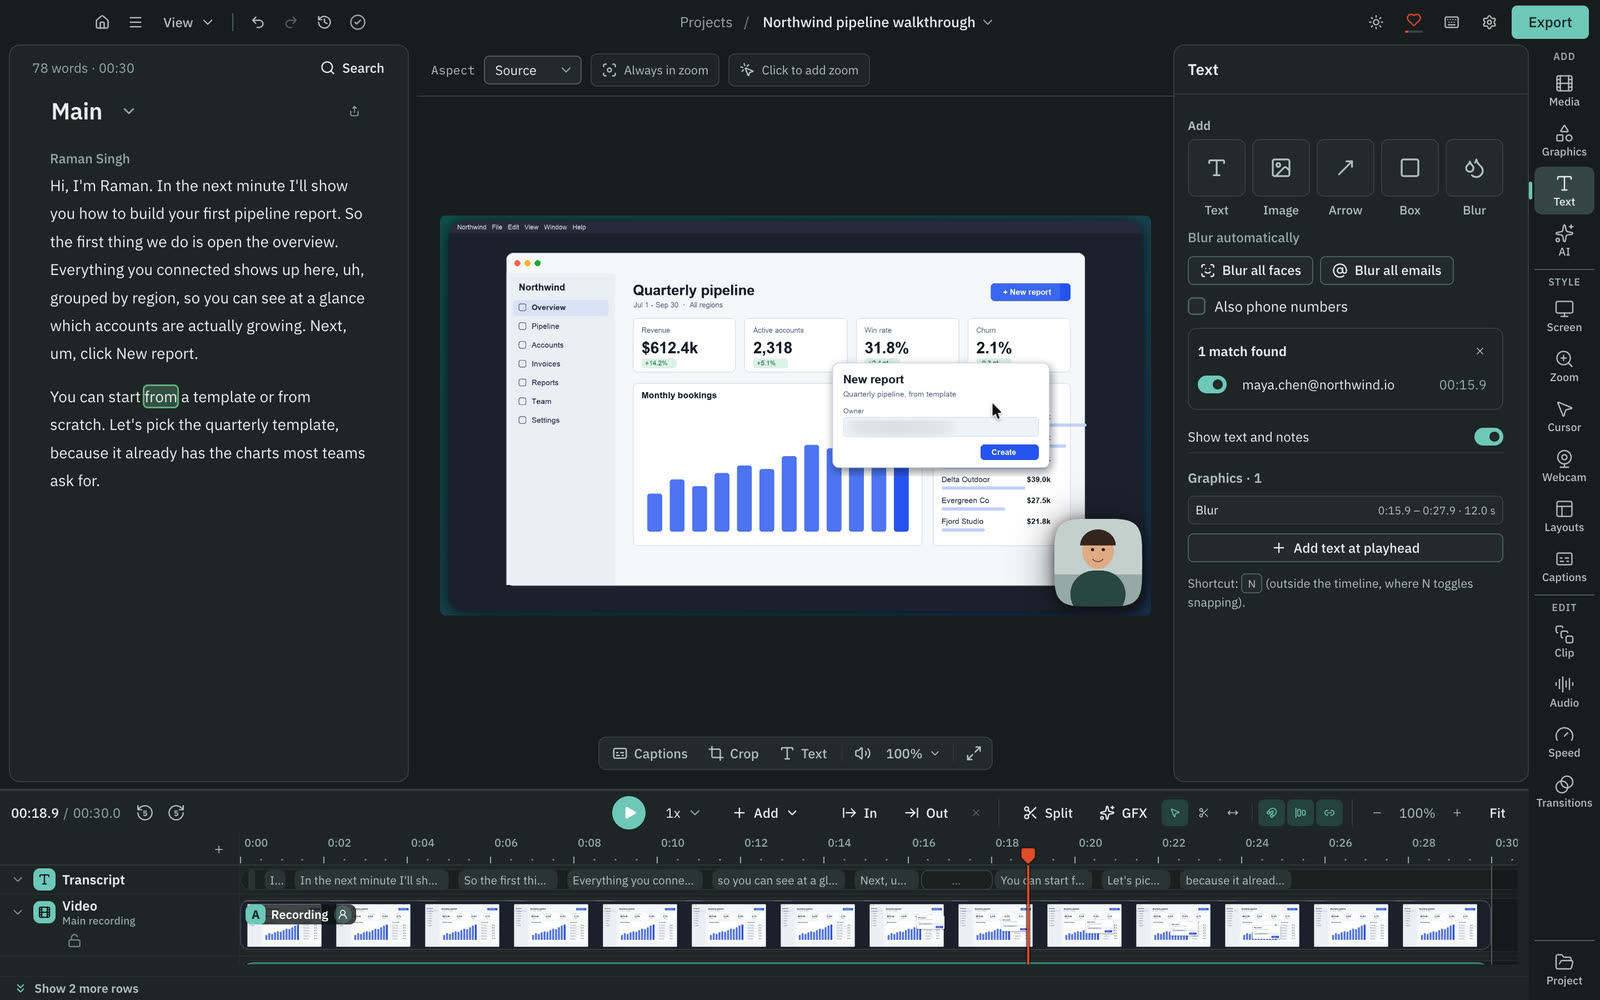This screenshot has width=1600, height=1000.
Task: Select the Blur graphic timing row
Action: coord(1345,510)
